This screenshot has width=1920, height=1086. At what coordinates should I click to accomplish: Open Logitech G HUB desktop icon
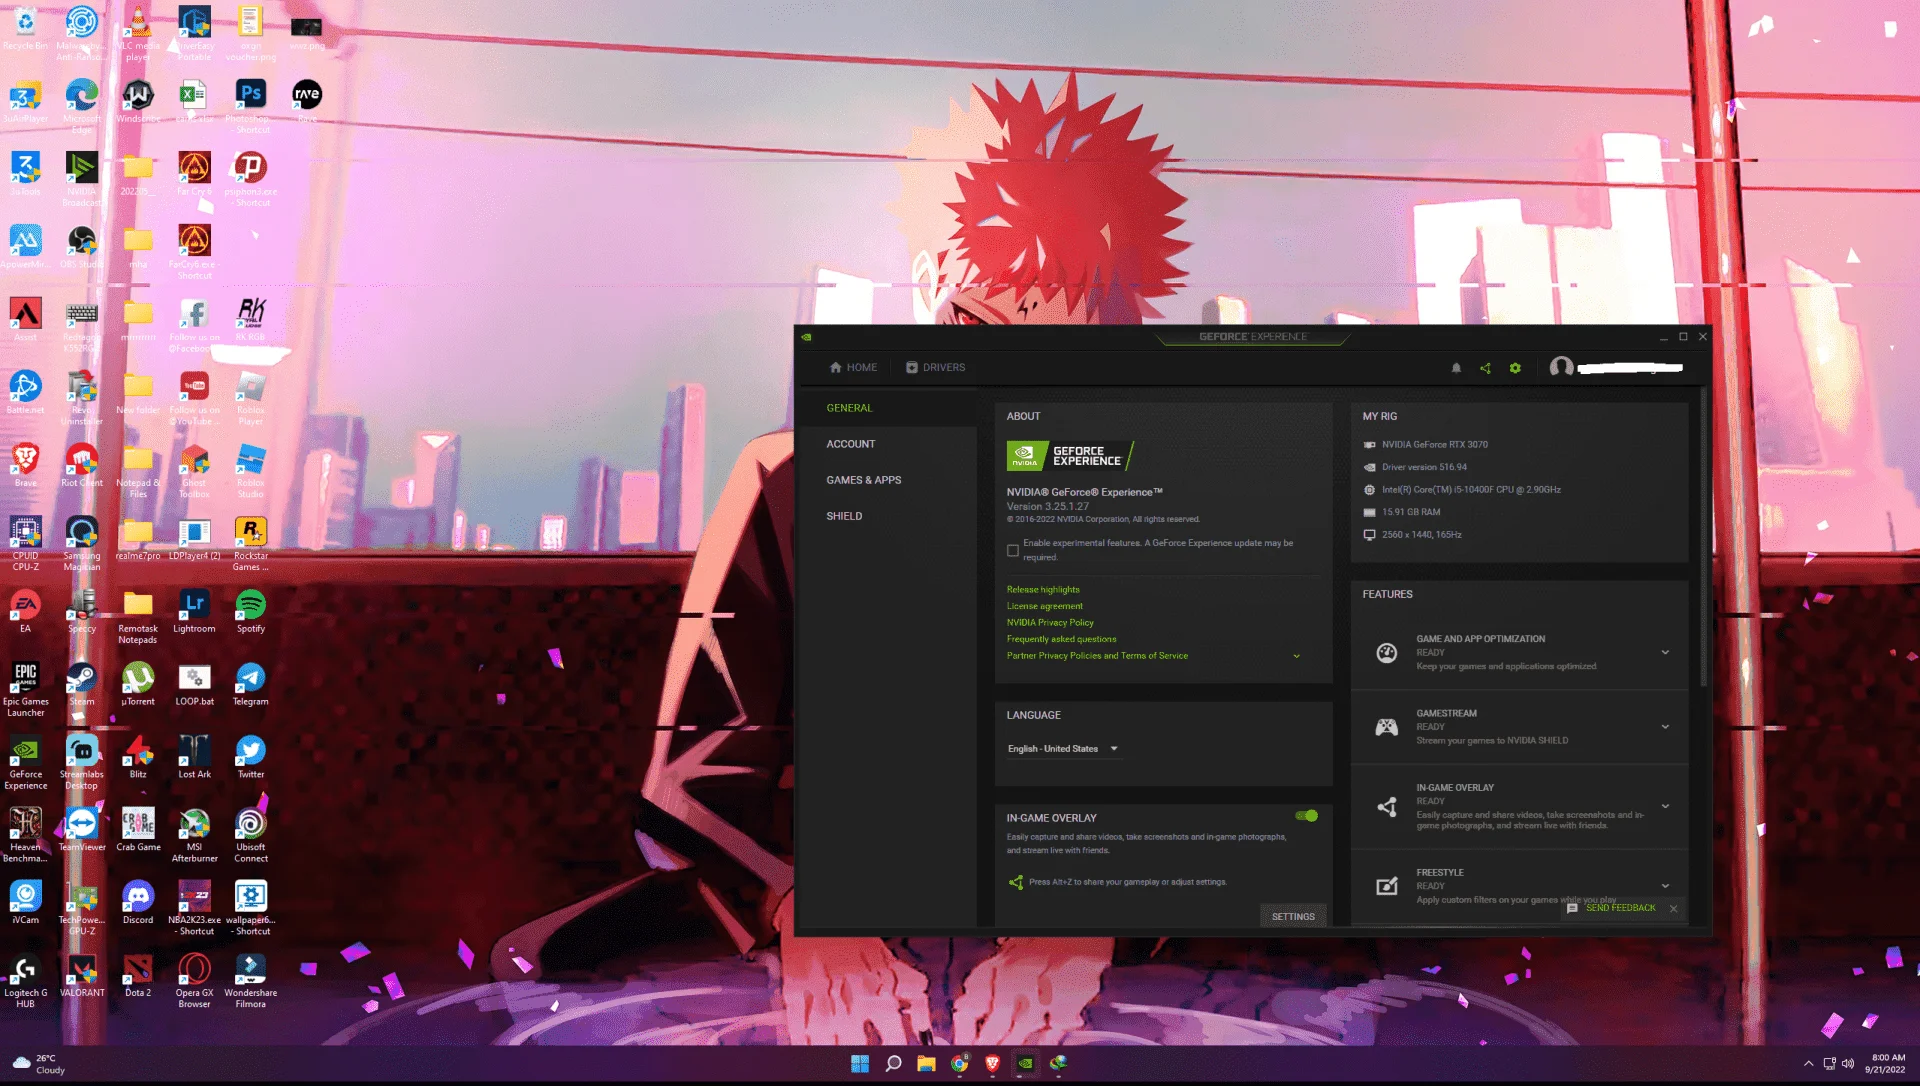tap(25, 980)
